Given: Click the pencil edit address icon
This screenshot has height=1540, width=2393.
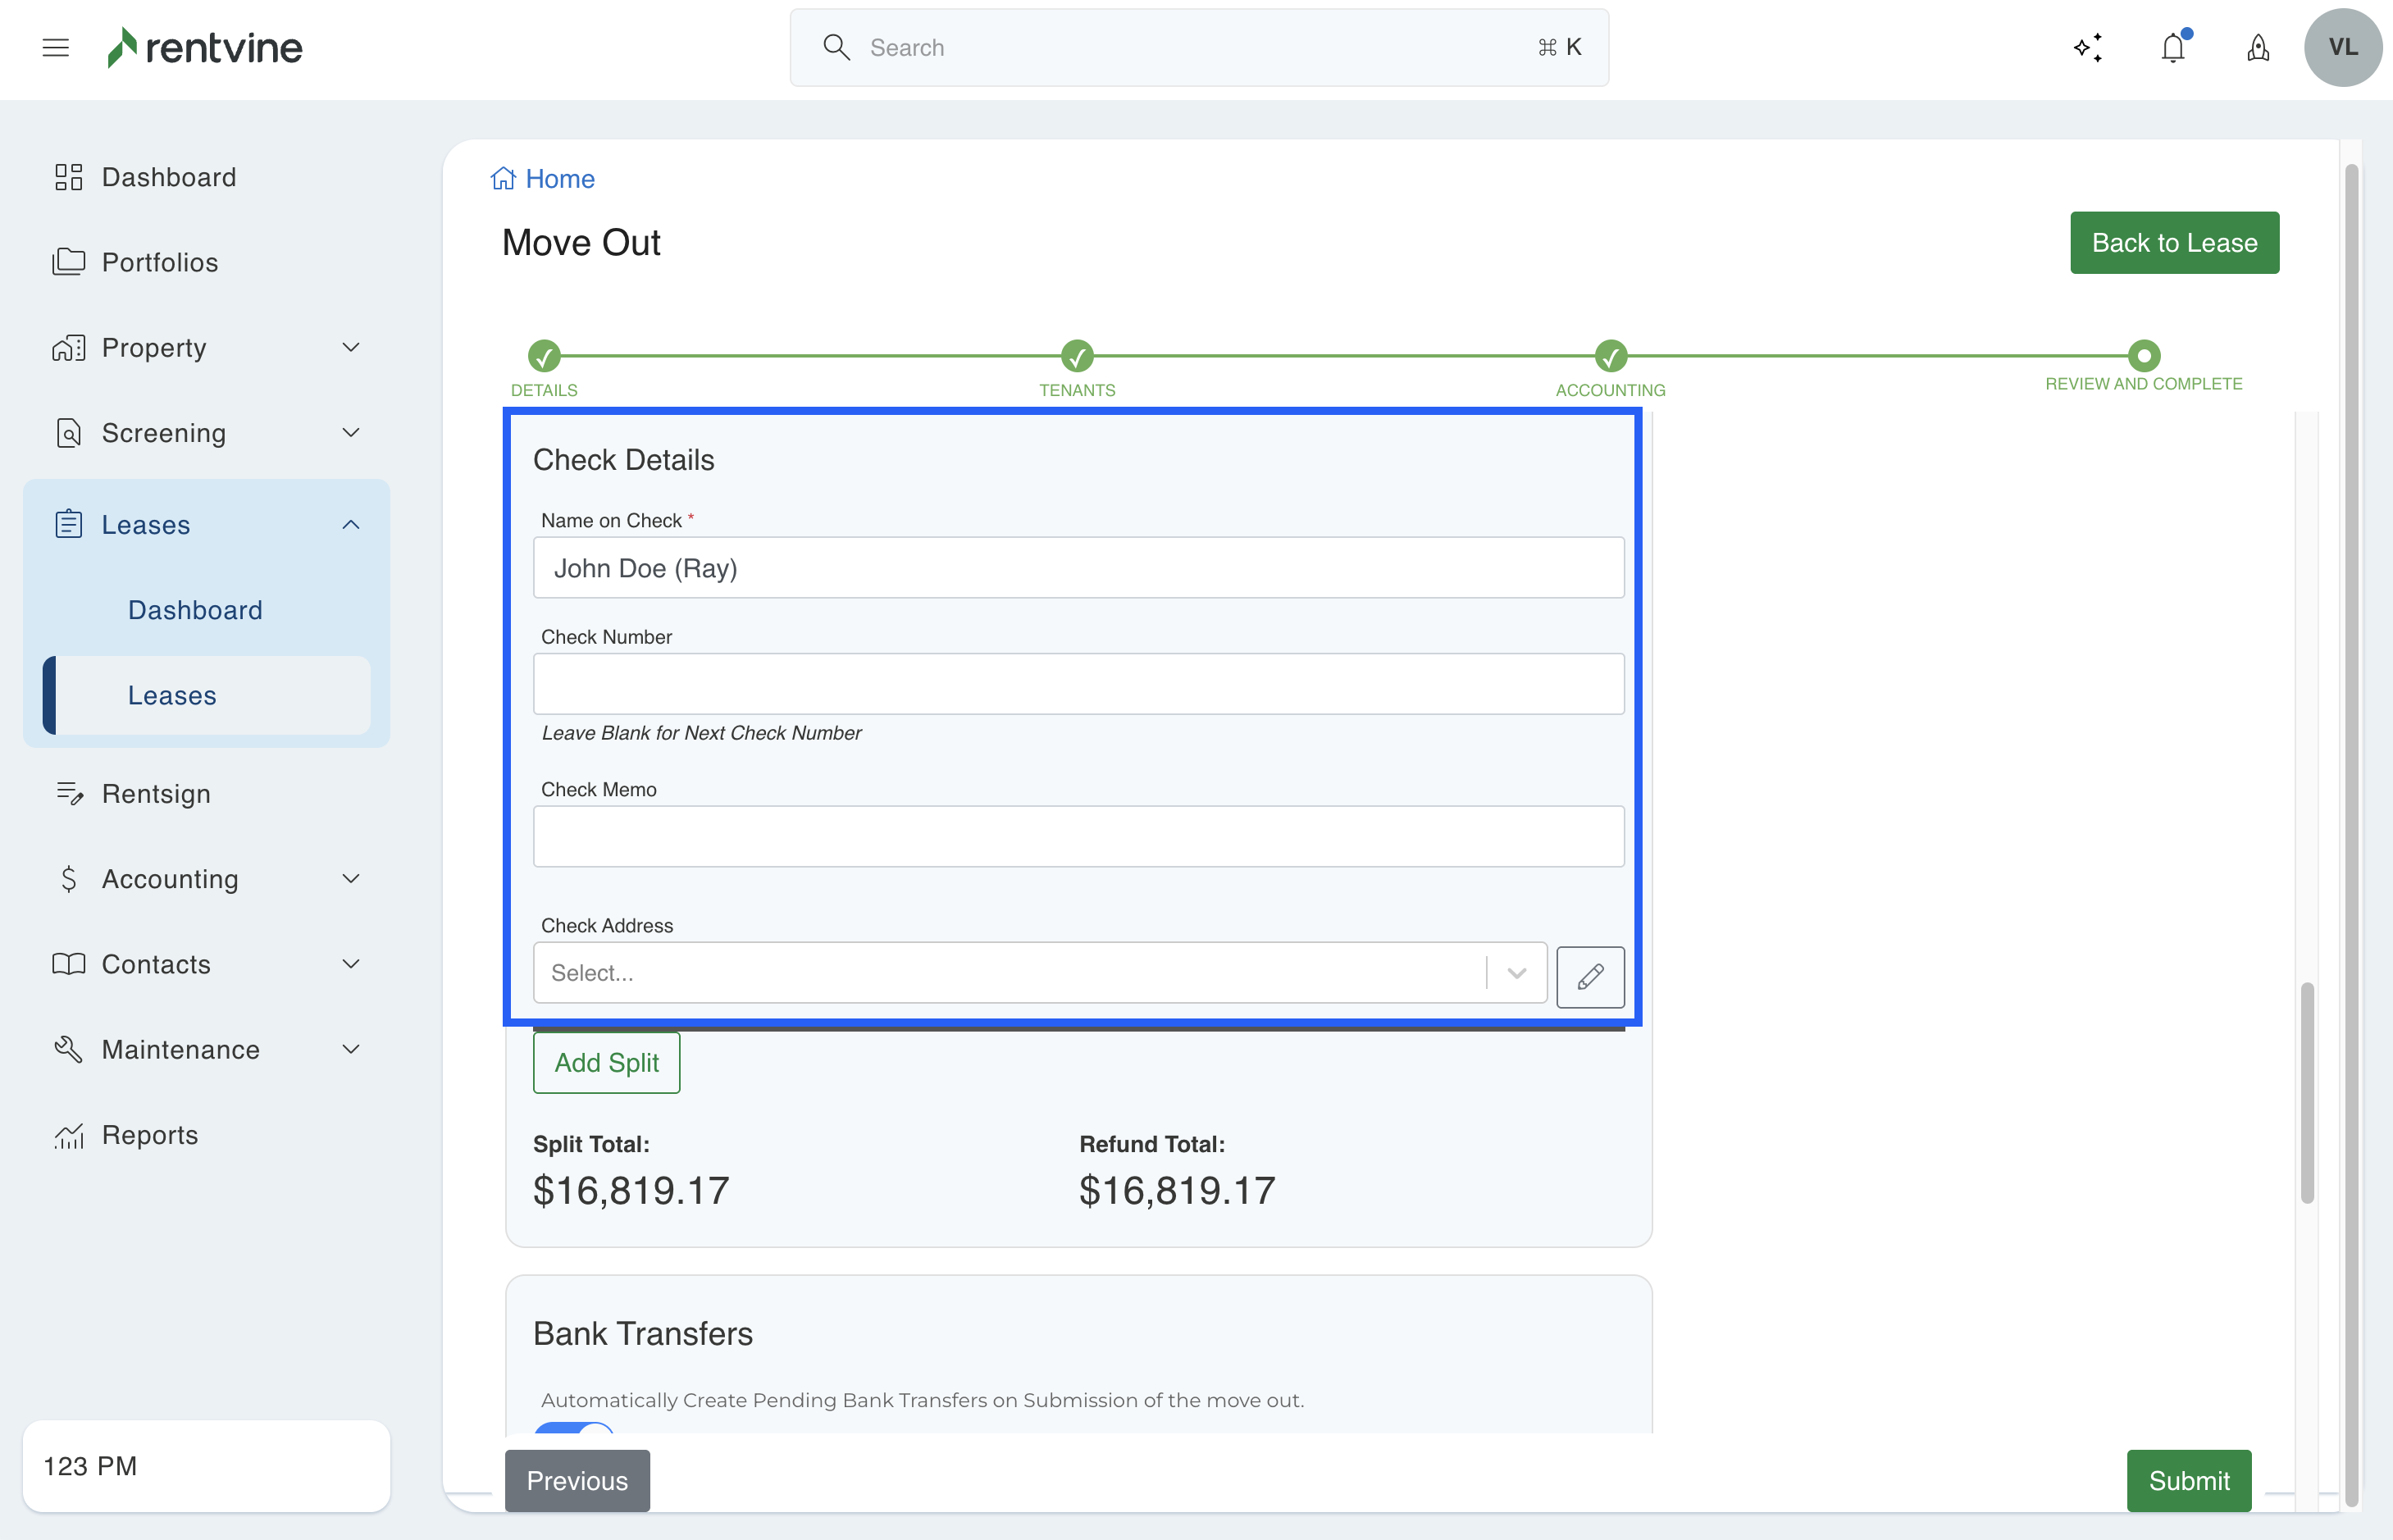Looking at the screenshot, I should pos(1589,976).
